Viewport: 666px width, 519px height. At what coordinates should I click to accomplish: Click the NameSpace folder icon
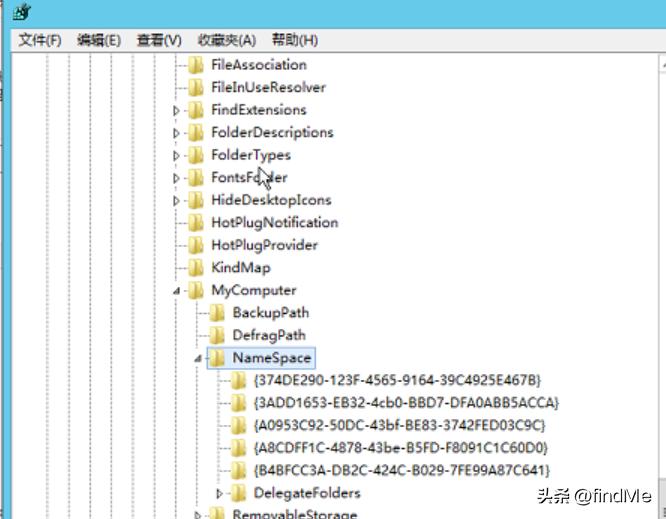(x=217, y=358)
